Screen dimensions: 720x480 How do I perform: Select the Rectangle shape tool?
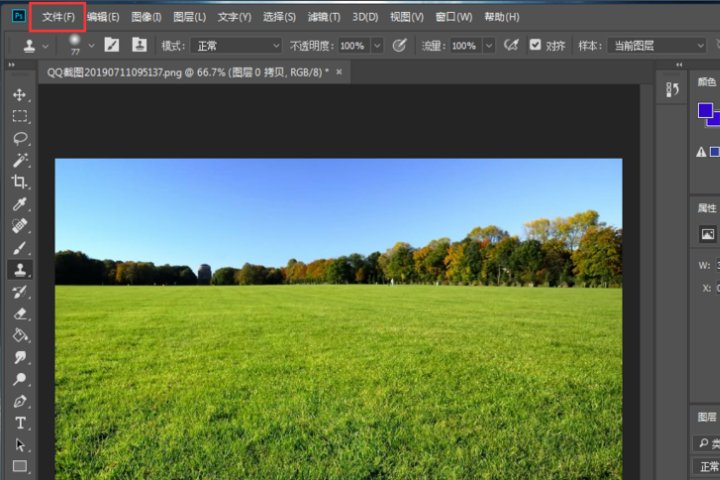[x=19, y=466]
